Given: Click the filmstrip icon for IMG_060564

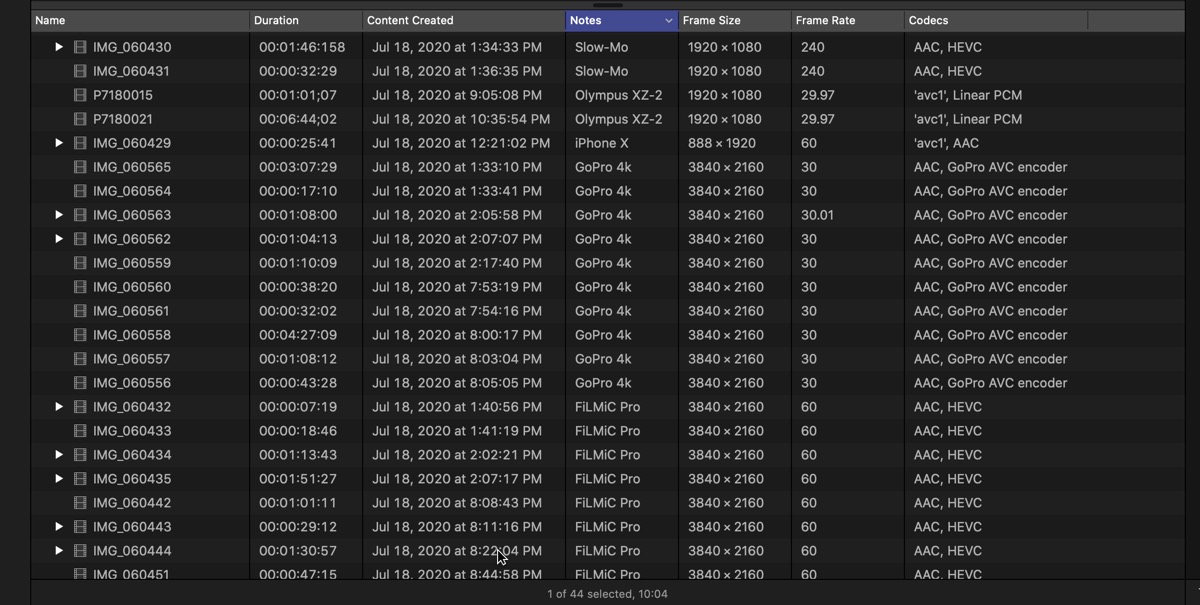Looking at the screenshot, I should 80,191.
